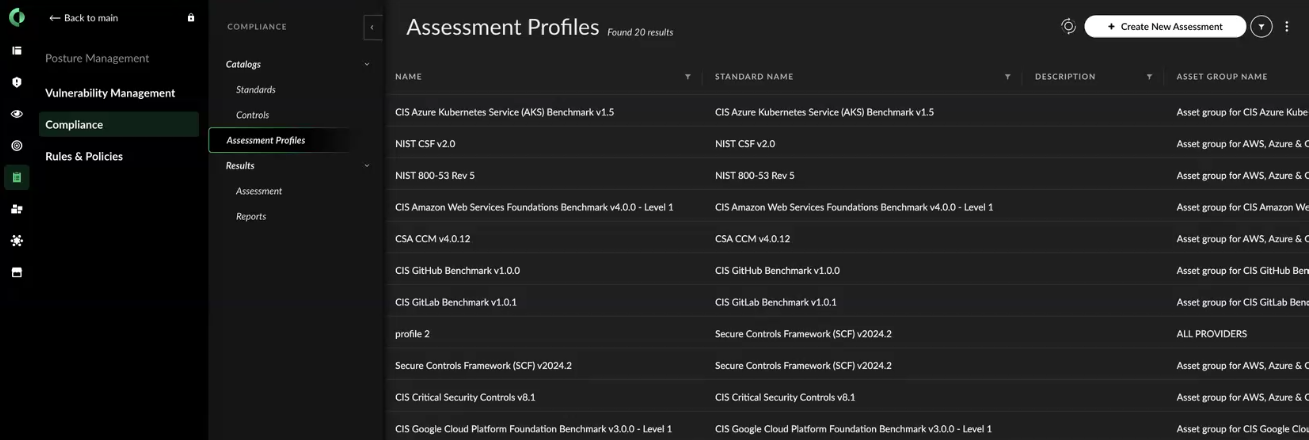Viewport: 1309px width, 440px height.
Task: Sort by STANDARD NAME column header
Action: click(754, 77)
